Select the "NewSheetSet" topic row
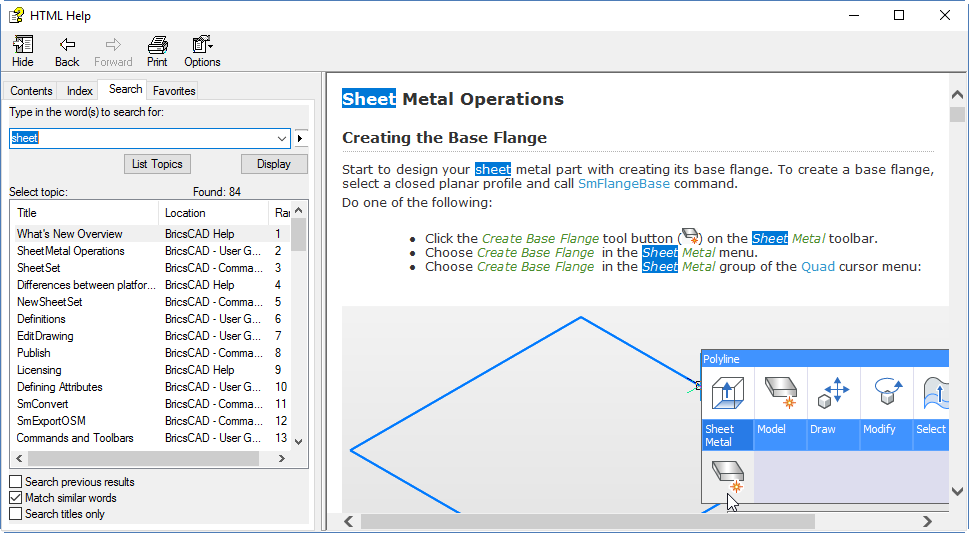969x533 pixels. [151, 302]
